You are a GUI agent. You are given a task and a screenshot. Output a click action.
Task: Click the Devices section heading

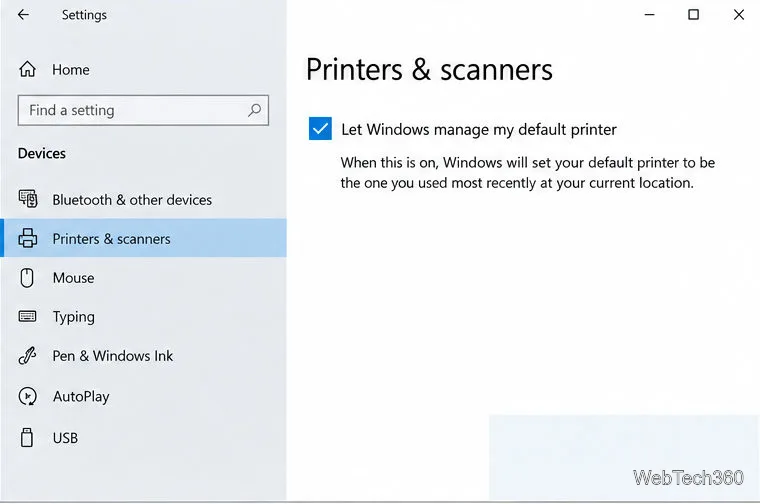coord(42,153)
